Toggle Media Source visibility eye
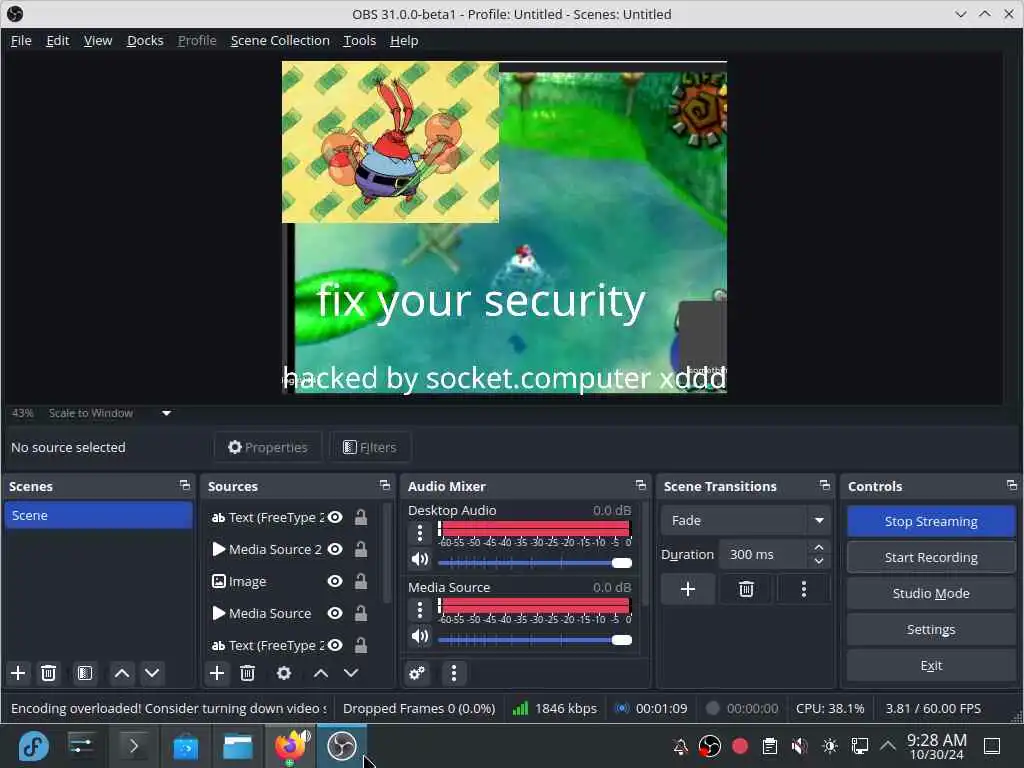 335,613
